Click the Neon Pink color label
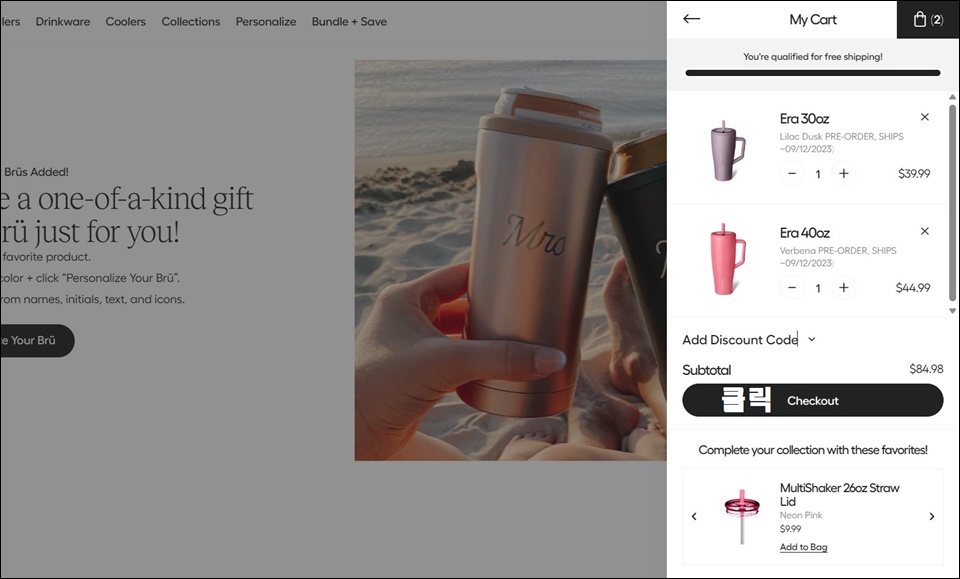960x579 pixels. (801, 515)
